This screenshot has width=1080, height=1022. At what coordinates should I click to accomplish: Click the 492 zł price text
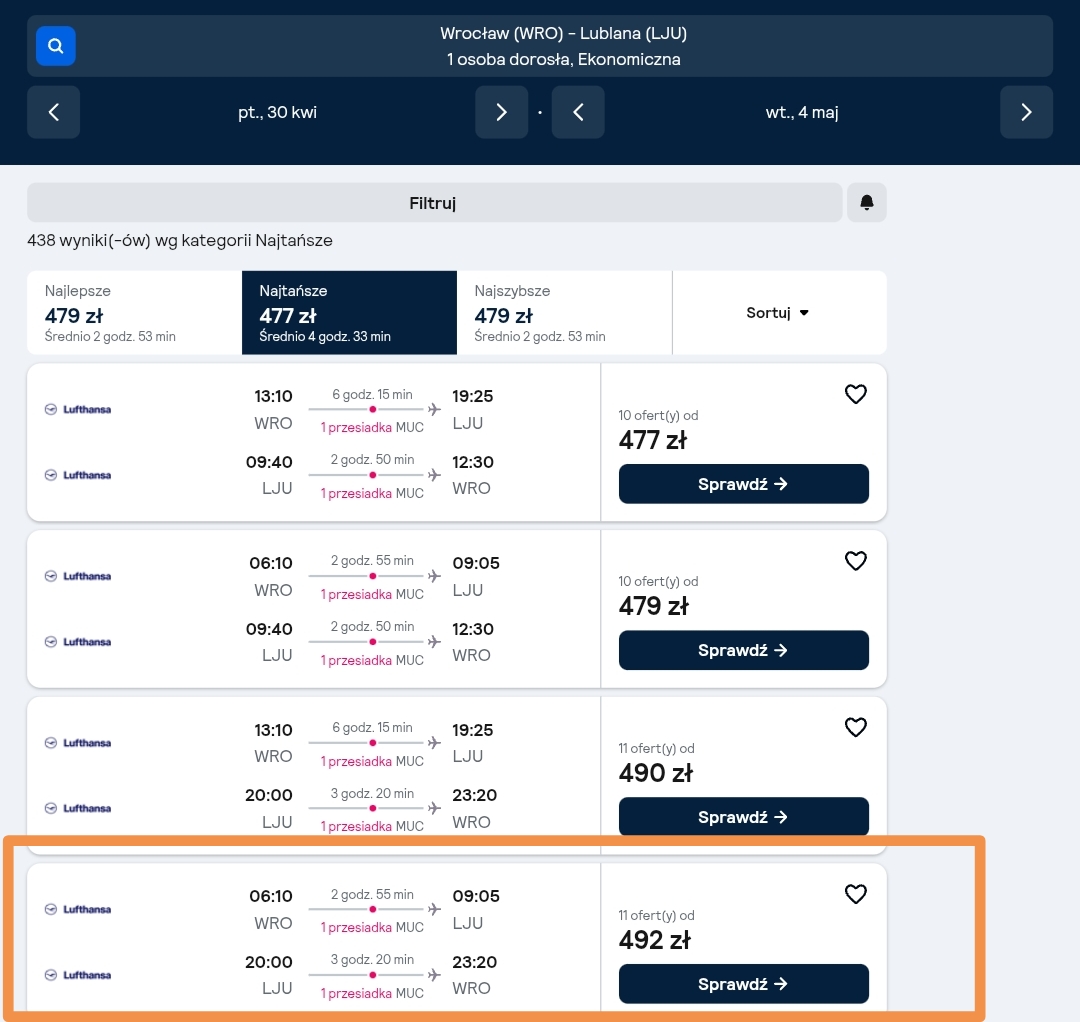(x=654, y=940)
